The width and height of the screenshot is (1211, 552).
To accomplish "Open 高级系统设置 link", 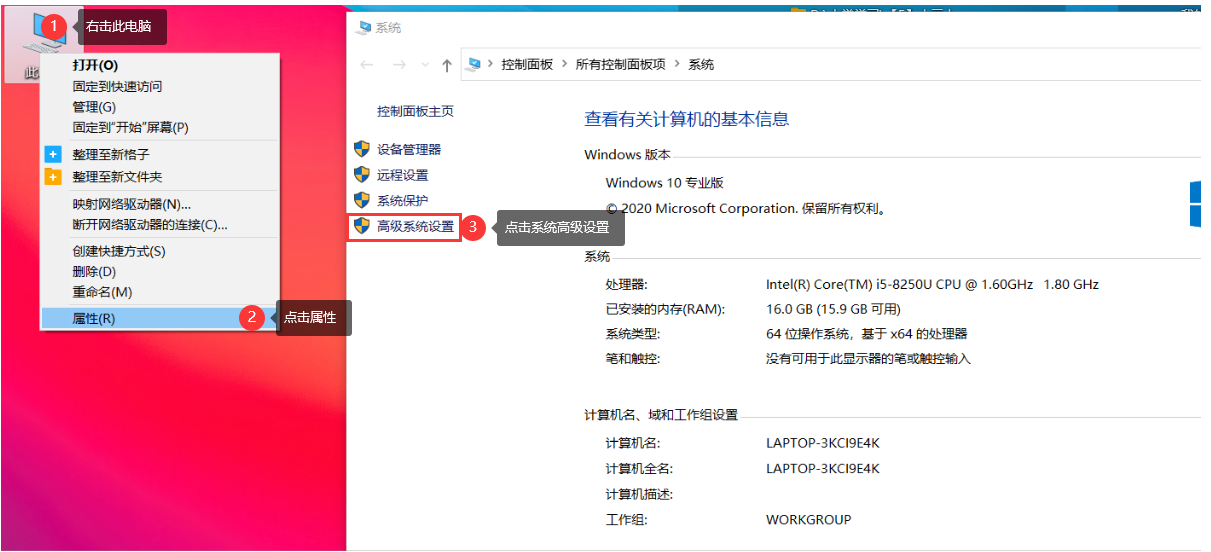I will point(415,227).
